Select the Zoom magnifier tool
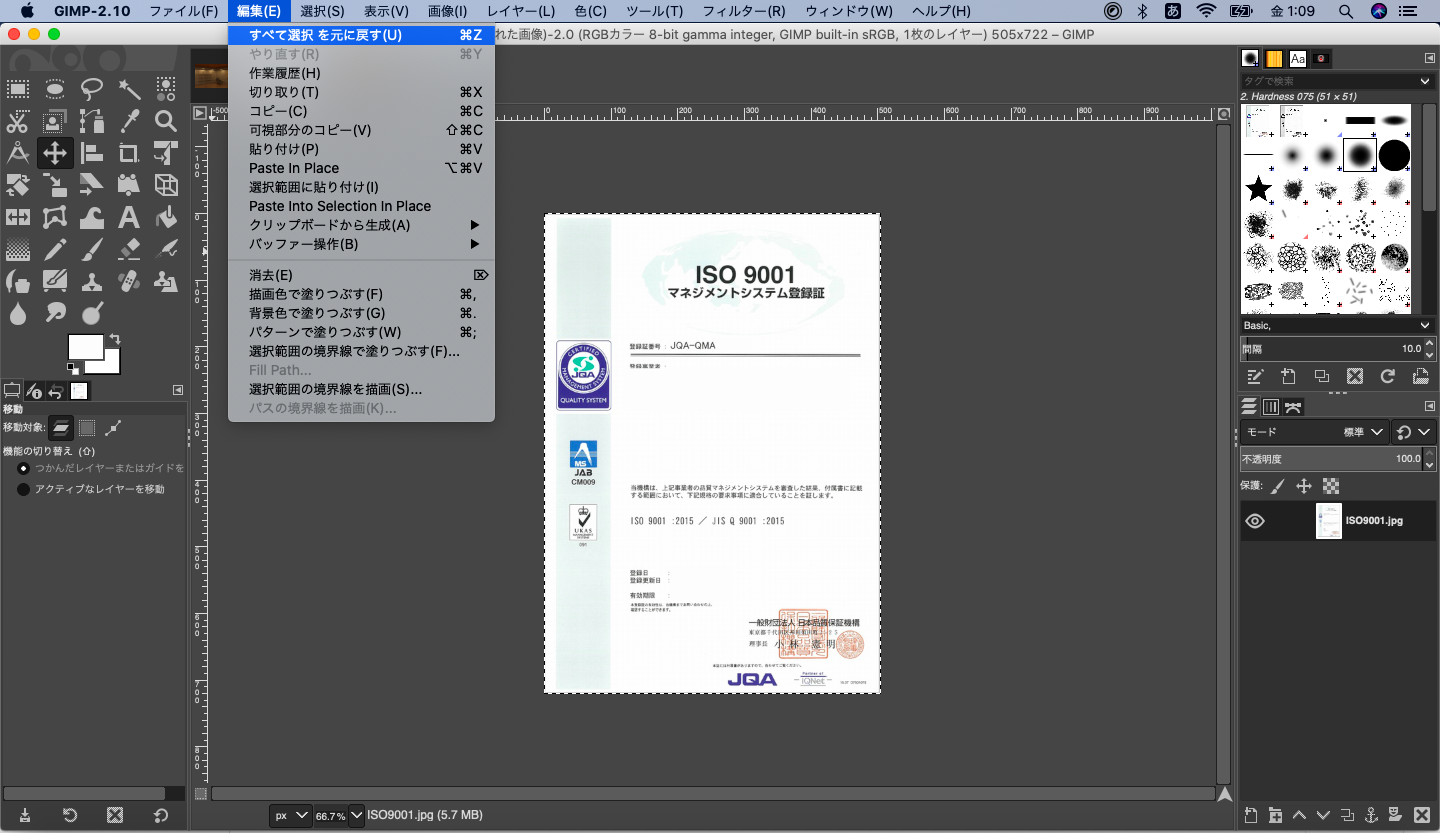 (x=166, y=122)
